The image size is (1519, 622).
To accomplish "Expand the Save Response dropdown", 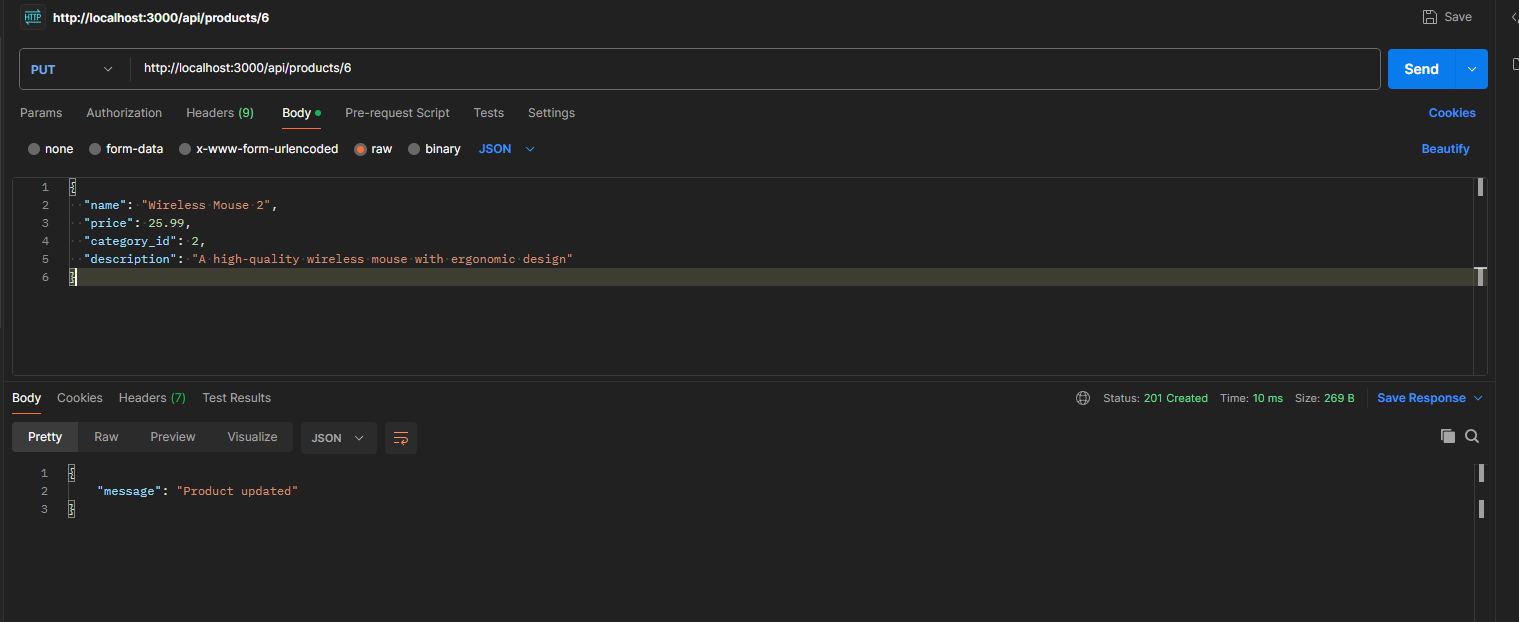I will click(1479, 398).
